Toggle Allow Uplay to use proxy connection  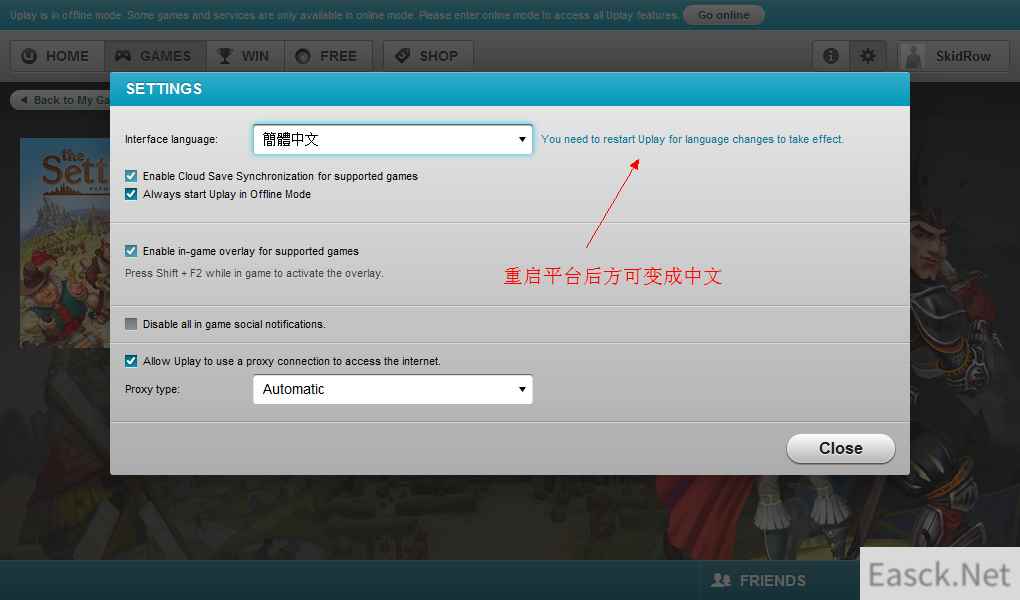pyautogui.click(x=131, y=361)
